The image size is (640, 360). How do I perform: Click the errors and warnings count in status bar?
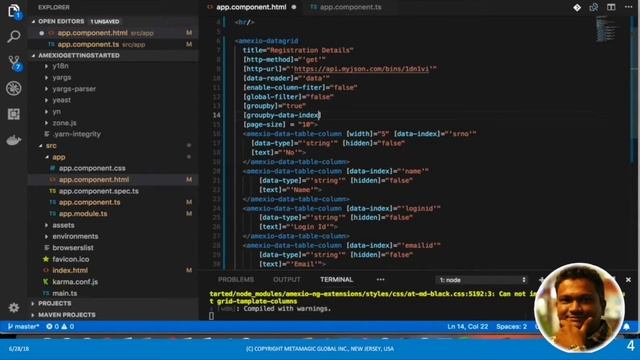click(x=60, y=327)
